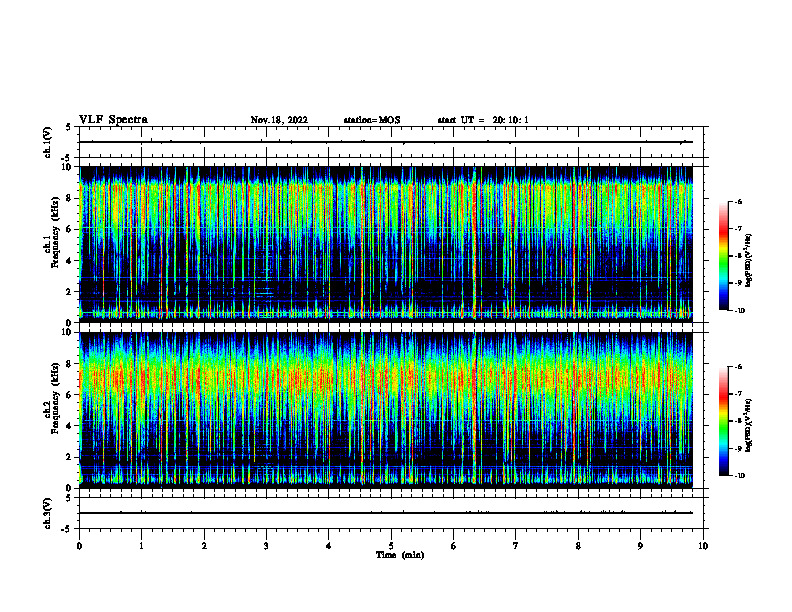
Task: Click the "-10" label on ch.2 colorbar
Action: click(x=739, y=476)
